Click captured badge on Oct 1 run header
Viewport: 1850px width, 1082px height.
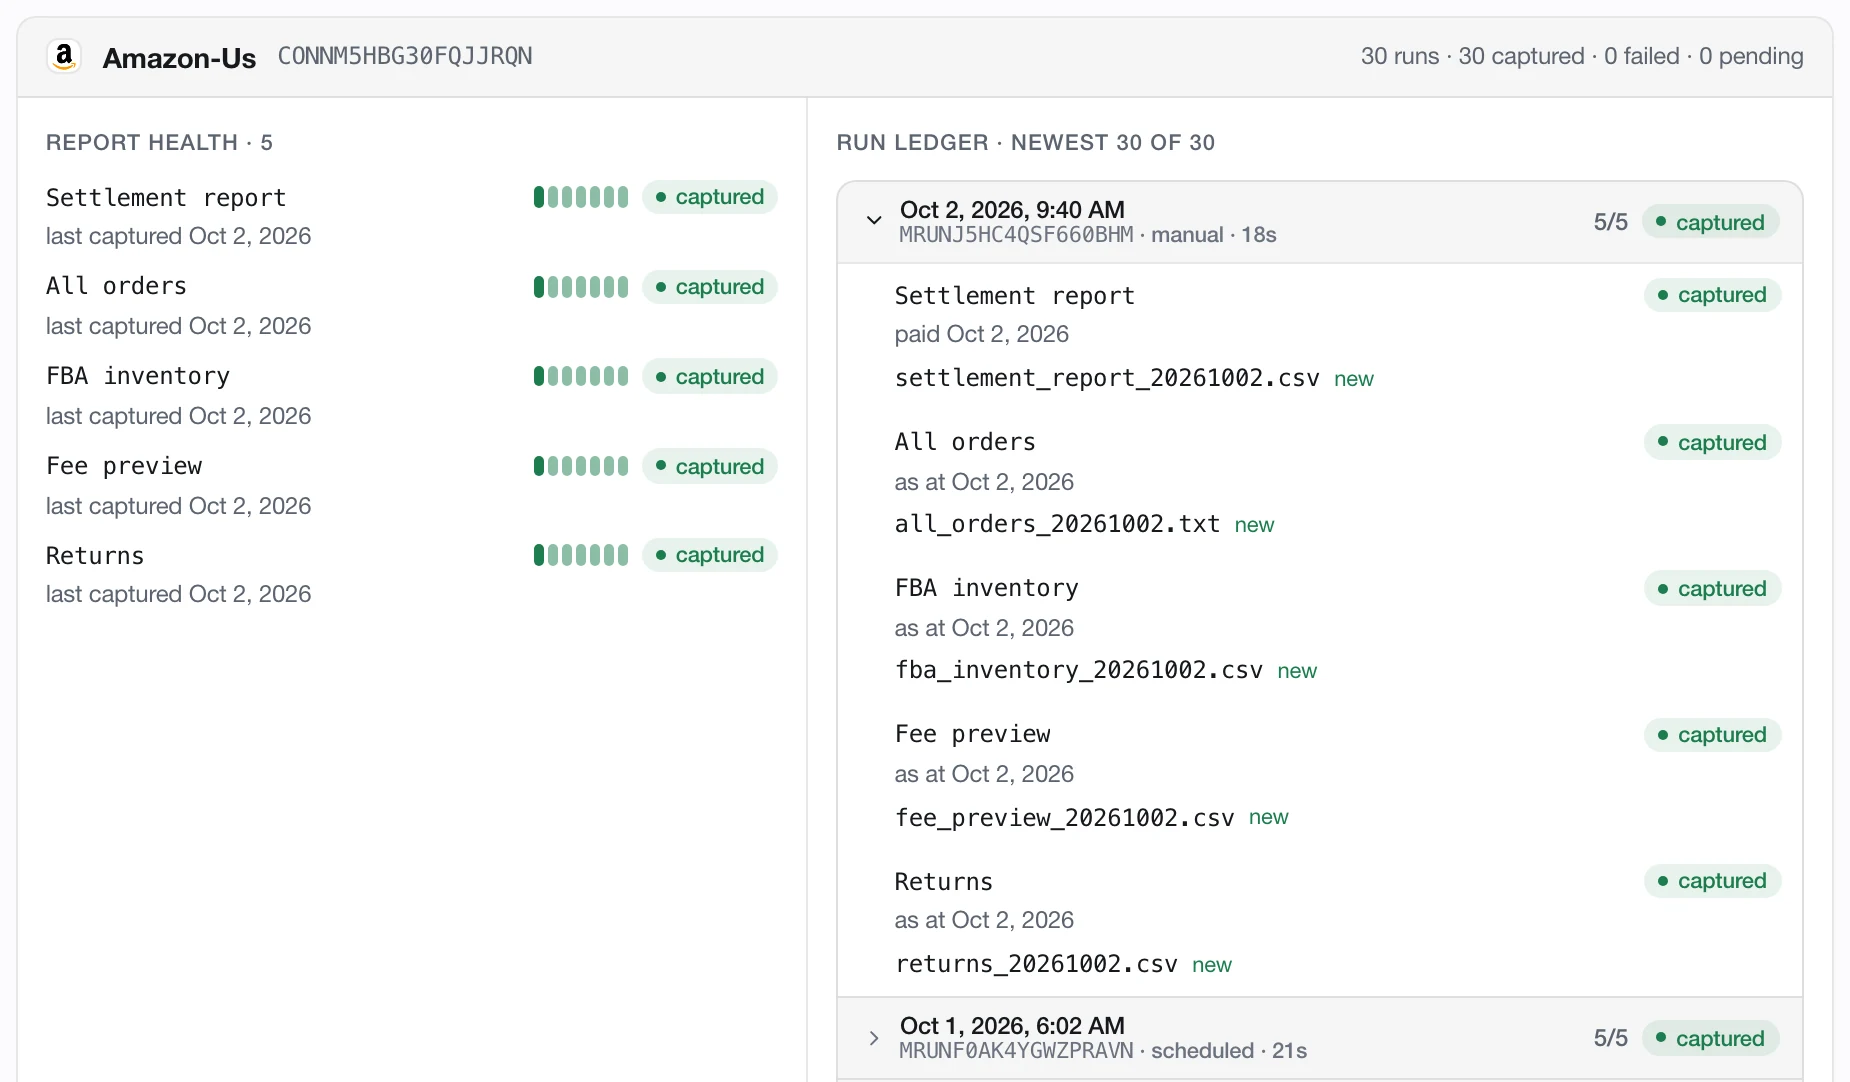tap(1711, 1038)
